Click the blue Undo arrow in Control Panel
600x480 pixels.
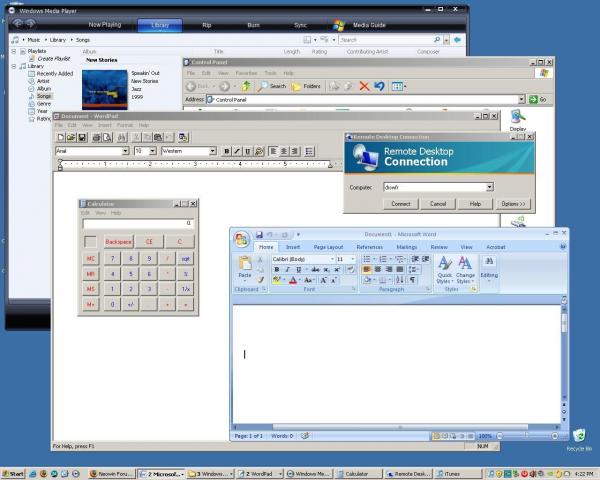pyautogui.click(x=379, y=87)
